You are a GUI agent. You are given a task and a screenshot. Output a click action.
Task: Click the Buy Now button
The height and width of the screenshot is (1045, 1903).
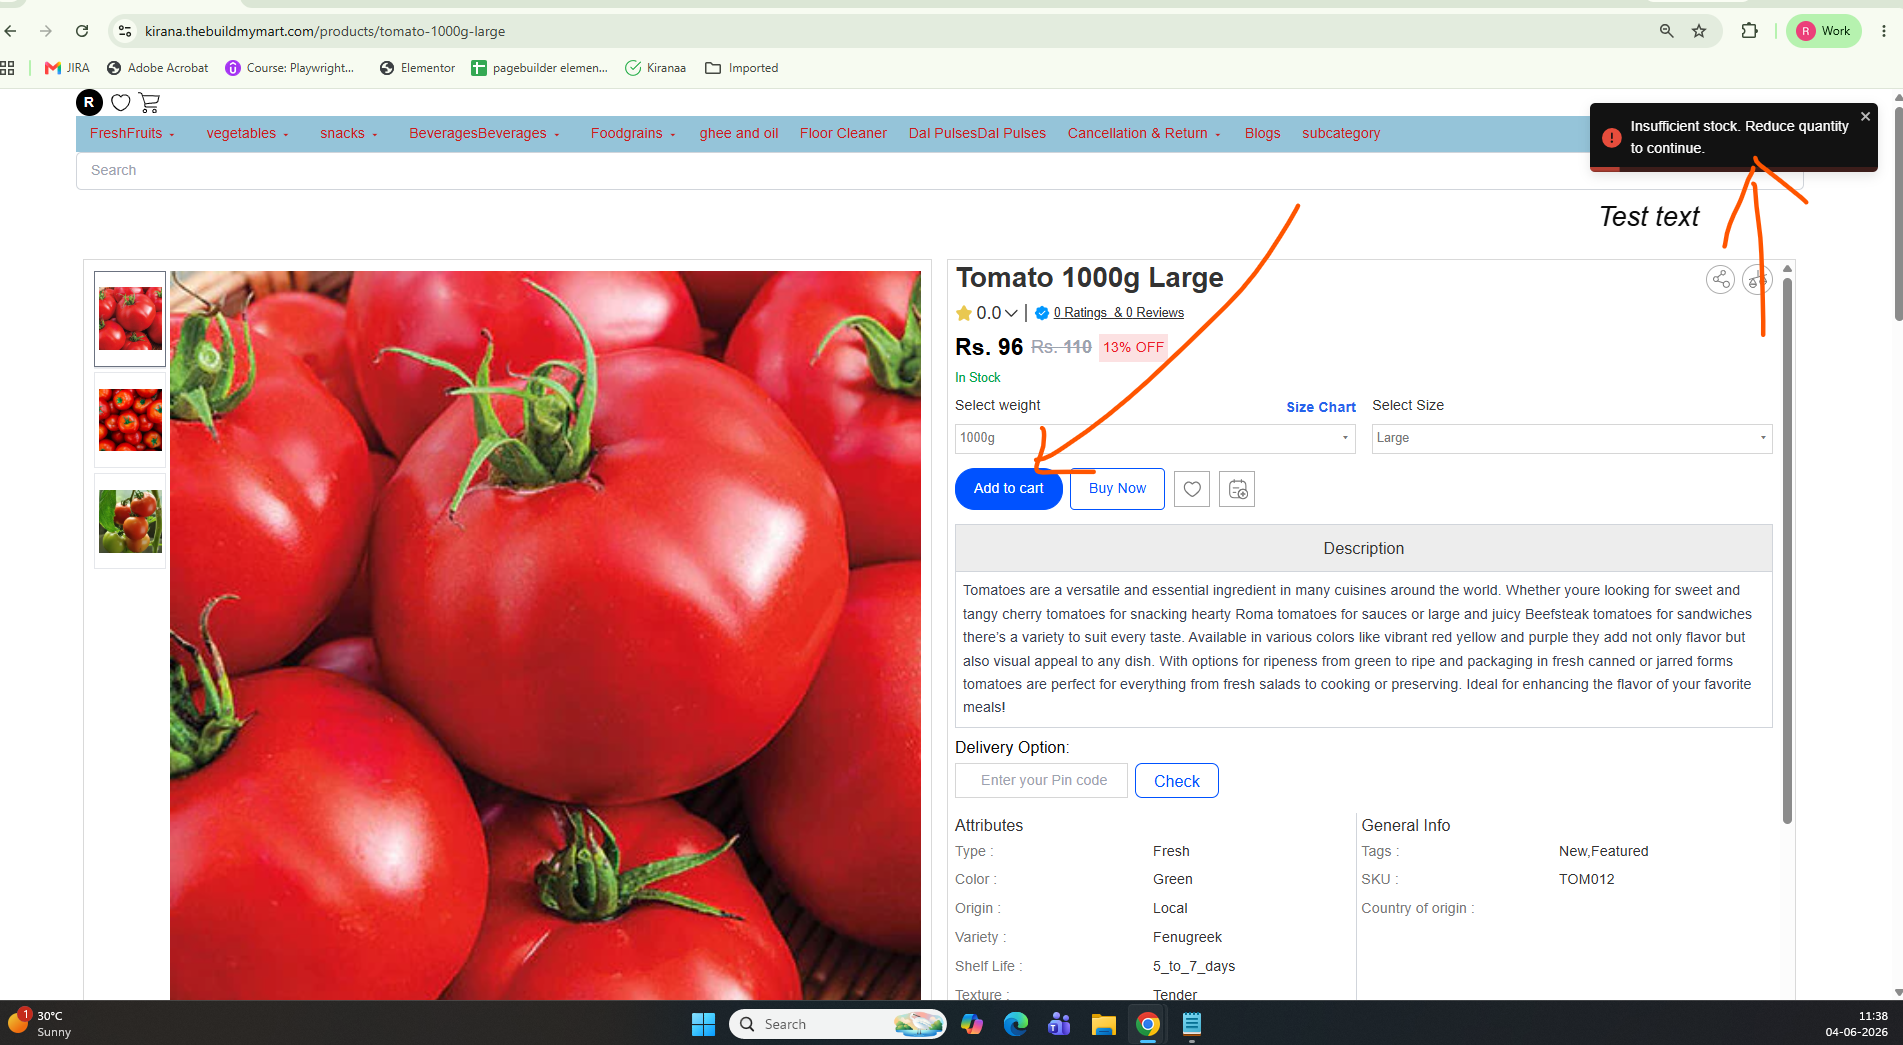point(1117,489)
